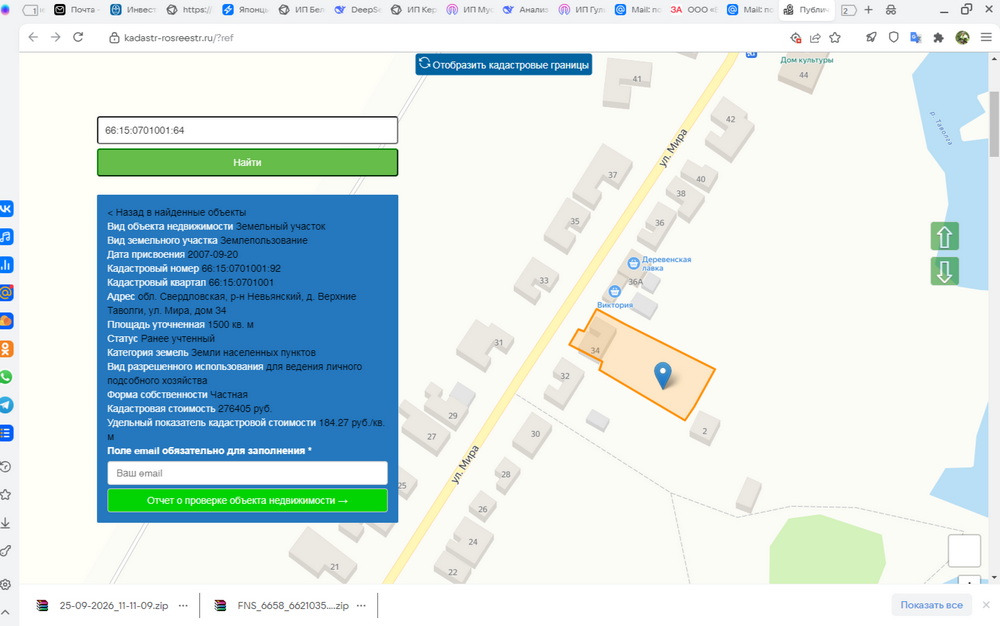Open browsing history in the sidebar
Image resolution: width=1000 pixels, height=626 pixels.
[6, 467]
